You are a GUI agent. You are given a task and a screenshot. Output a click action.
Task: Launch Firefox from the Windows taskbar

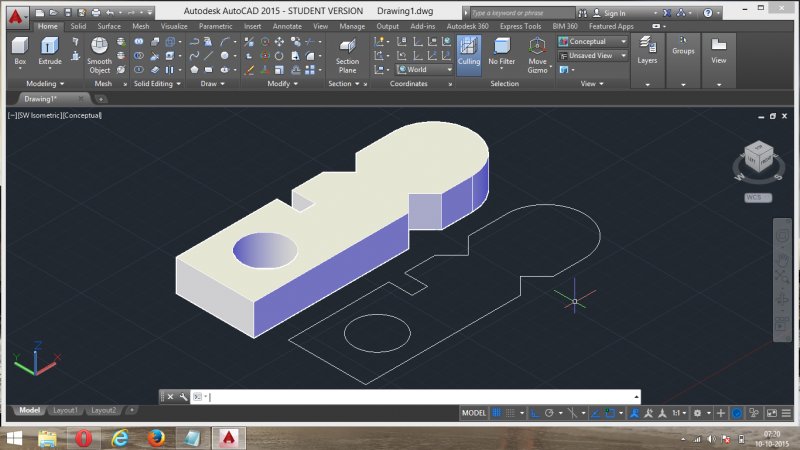[x=155, y=438]
